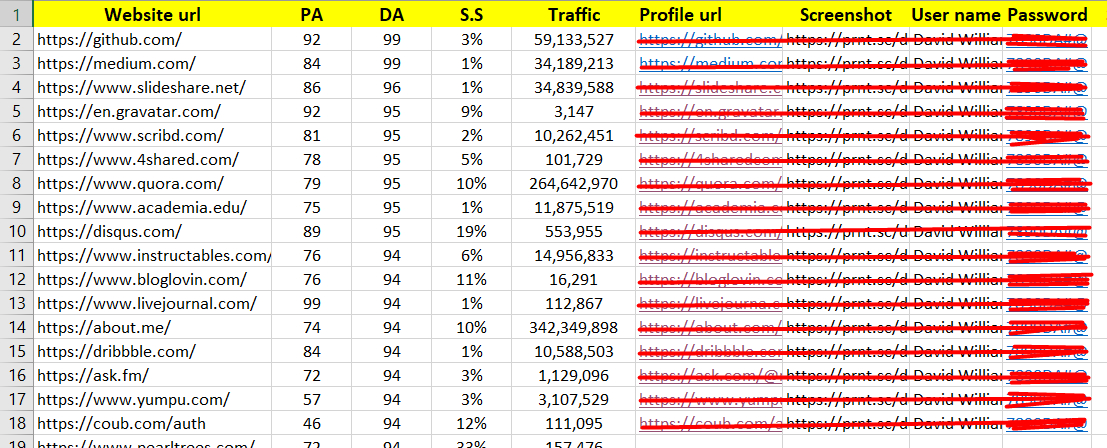Click the https://www.bloglovin.com/ cell
Image resolution: width=1107 pixels, height=448 pixels.
click(x=152, y=279)
